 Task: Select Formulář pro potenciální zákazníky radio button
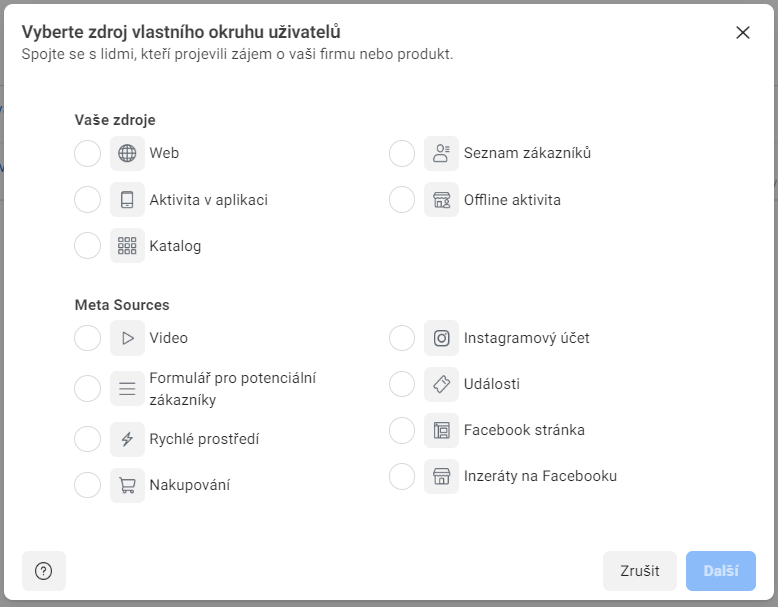88,388
